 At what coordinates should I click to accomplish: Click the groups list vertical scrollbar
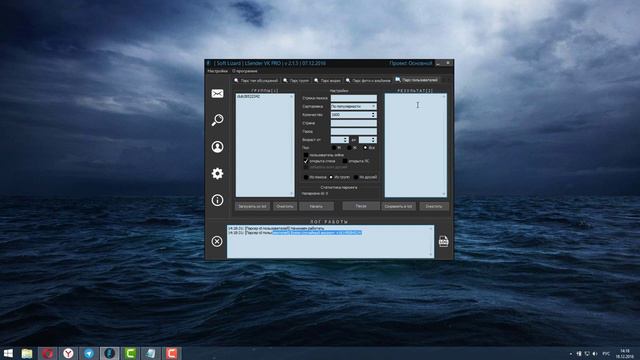[292, 145]
